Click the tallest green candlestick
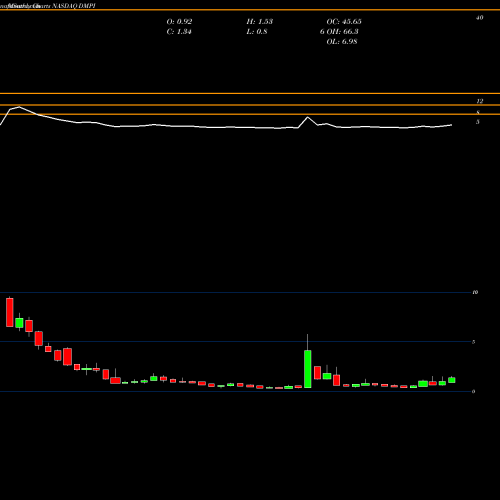500x500 pixels. tap(308, 369)
